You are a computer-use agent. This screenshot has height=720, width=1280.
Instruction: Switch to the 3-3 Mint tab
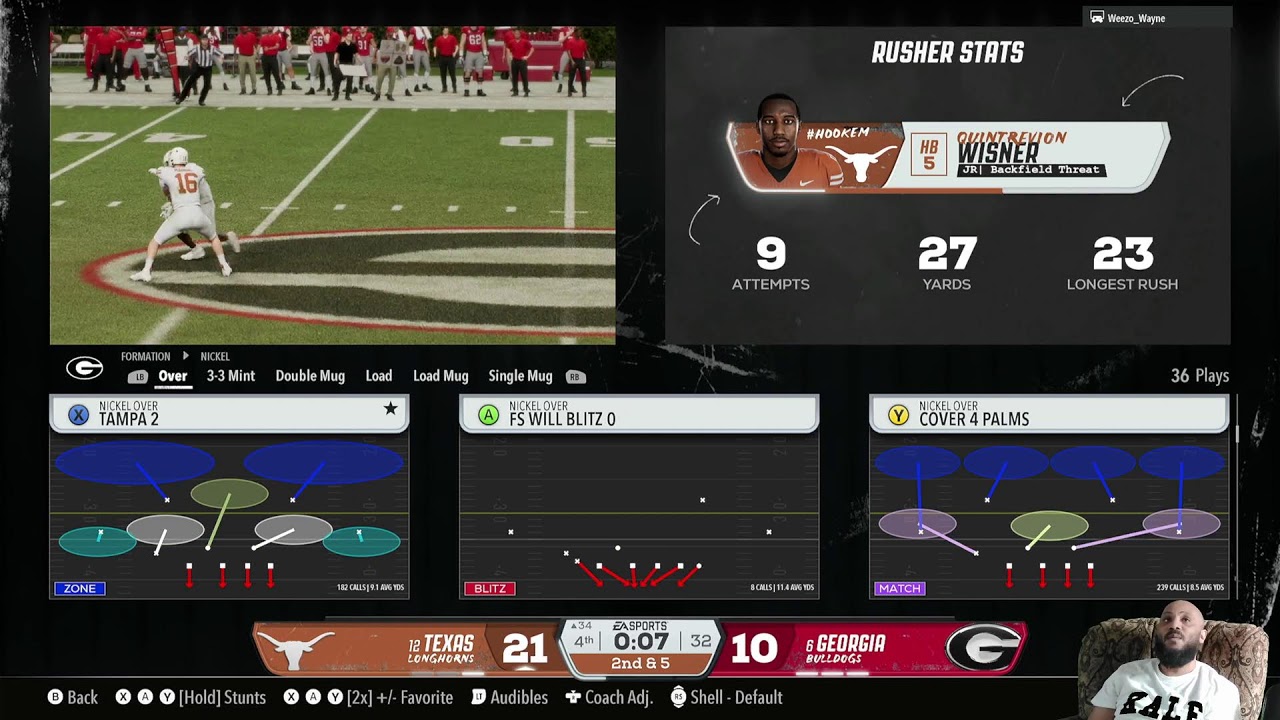[231, 376]
